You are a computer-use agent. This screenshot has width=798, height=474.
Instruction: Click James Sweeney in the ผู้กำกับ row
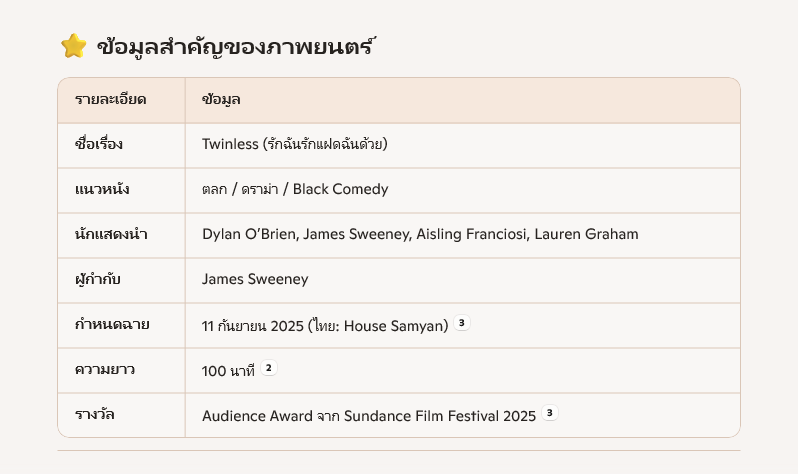pyautogui.click(x=254, y=279)
